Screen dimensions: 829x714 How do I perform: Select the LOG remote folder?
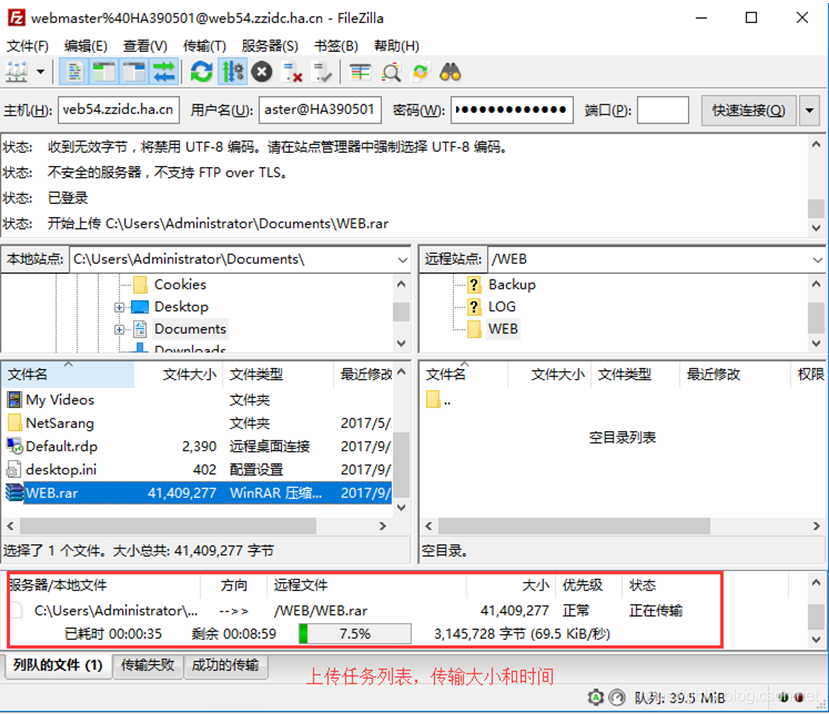502,307
